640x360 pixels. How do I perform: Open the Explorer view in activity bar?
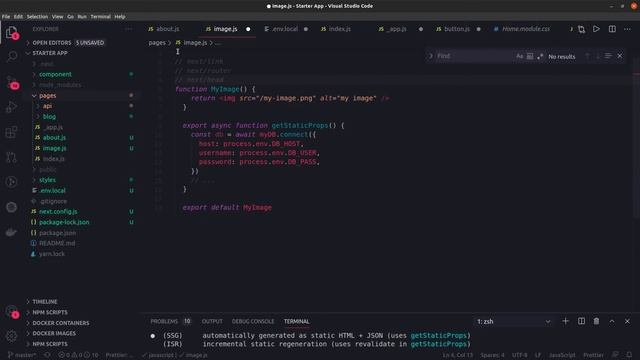coord(11,32)
